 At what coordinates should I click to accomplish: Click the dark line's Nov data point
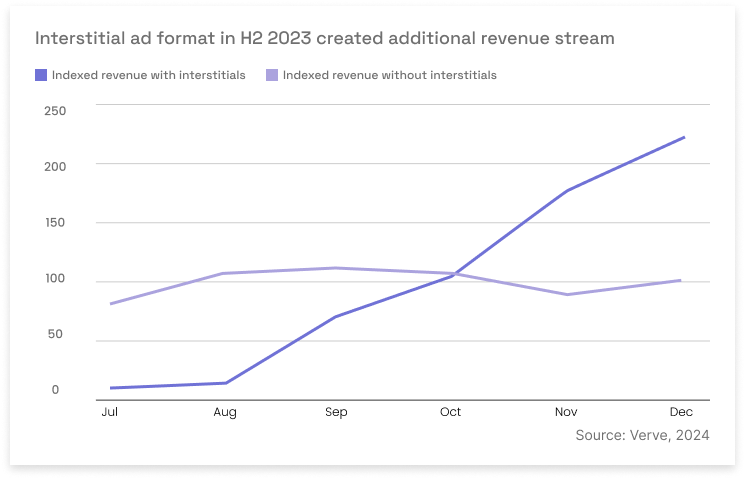click(568, 190)
